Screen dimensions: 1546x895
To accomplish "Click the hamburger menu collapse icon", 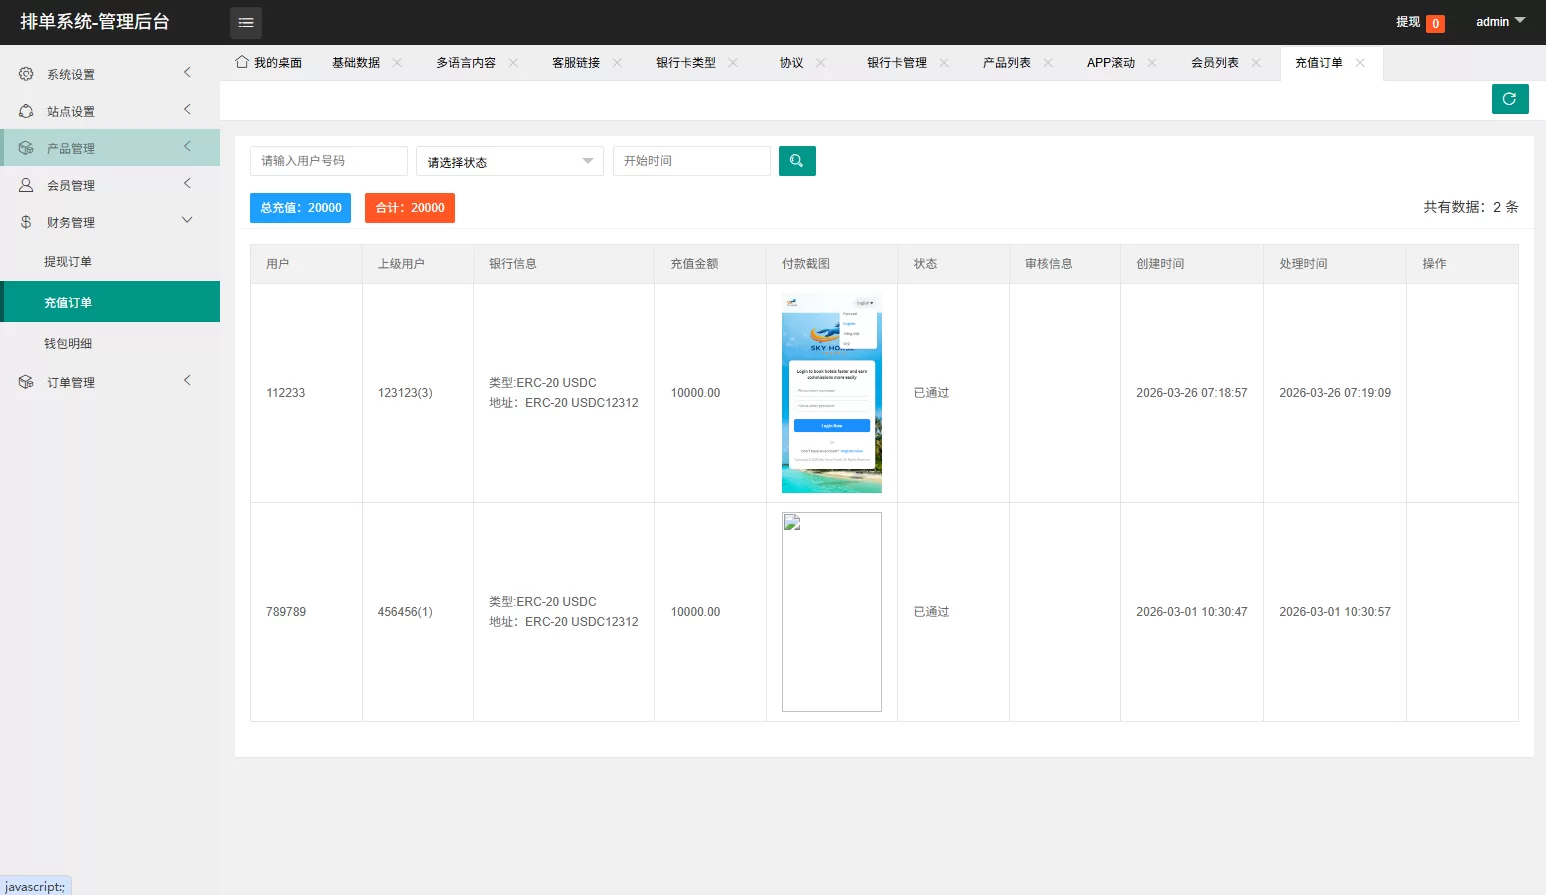I will [246, 22].
